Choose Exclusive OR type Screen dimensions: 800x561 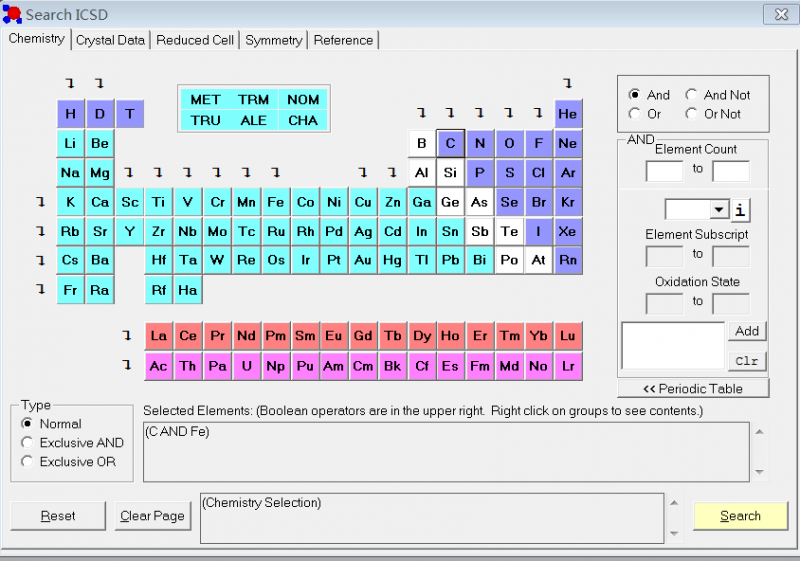click(68, 462)
